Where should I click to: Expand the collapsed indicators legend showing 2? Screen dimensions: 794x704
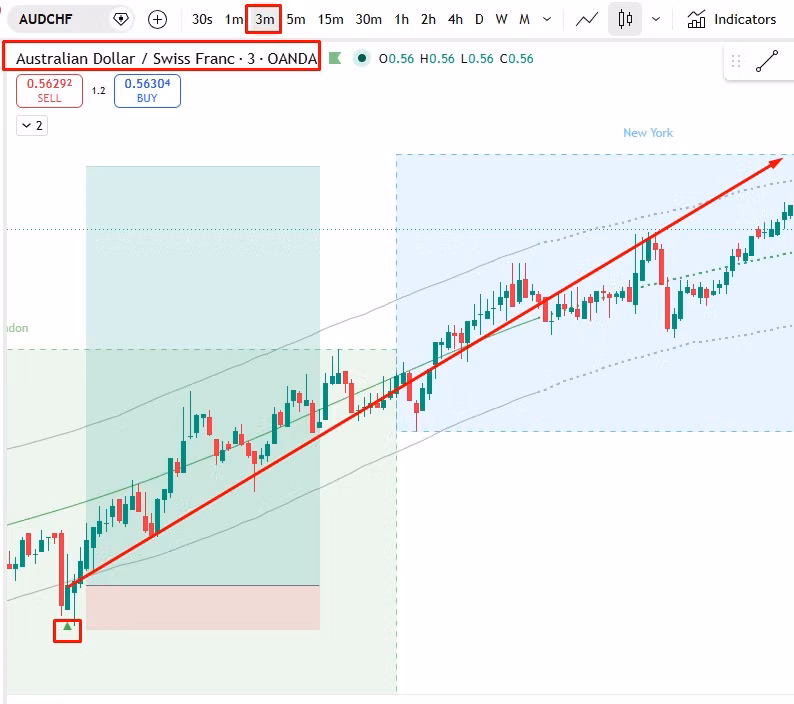click(x=32, y=126)
